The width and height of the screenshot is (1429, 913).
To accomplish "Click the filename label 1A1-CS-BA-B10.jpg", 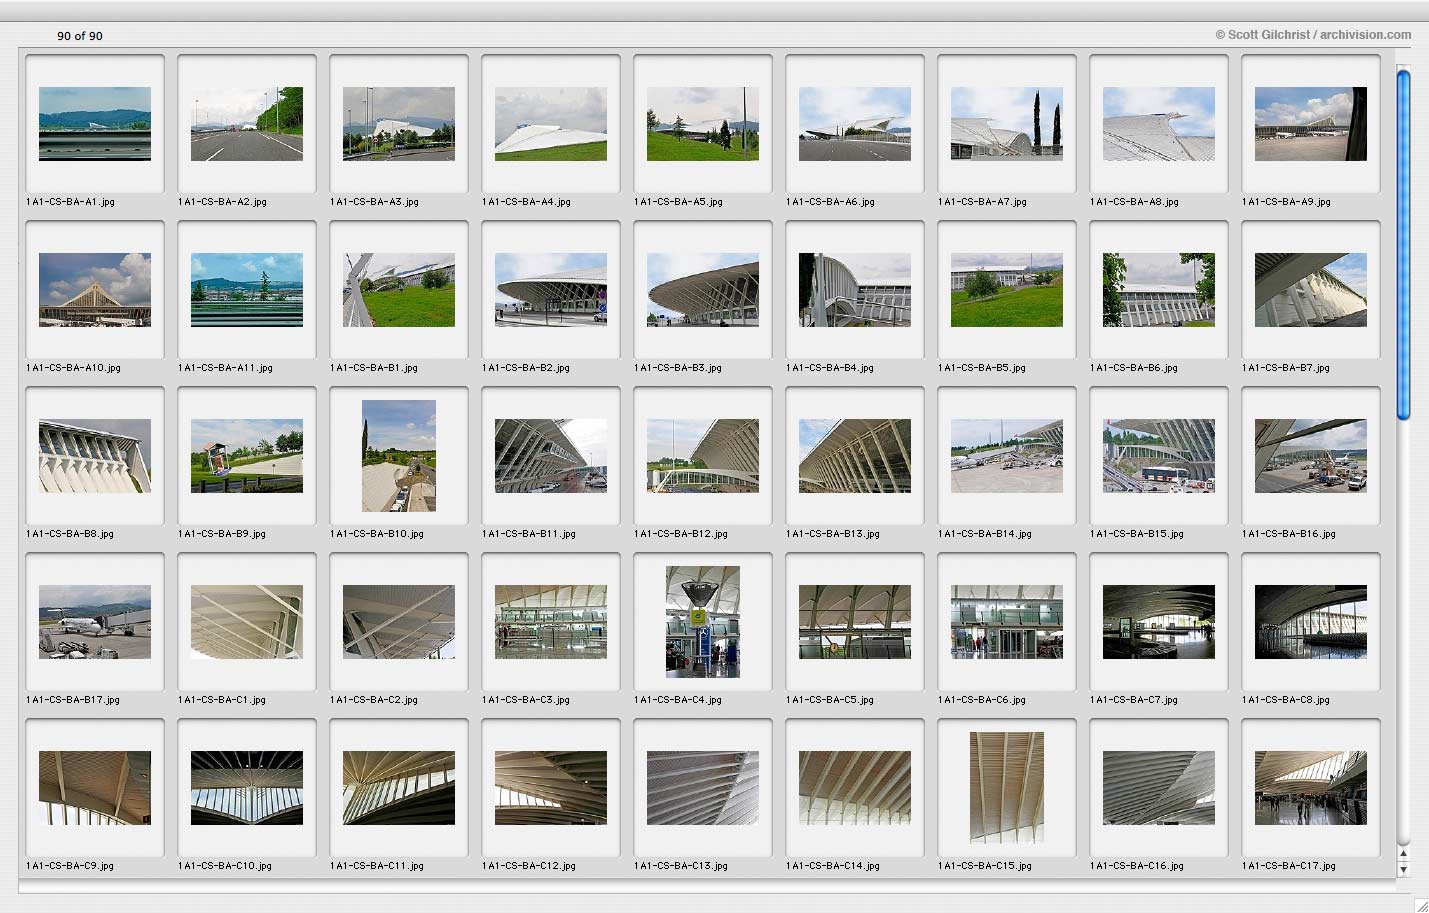I will pyautogui.click(x=377, y=534).
